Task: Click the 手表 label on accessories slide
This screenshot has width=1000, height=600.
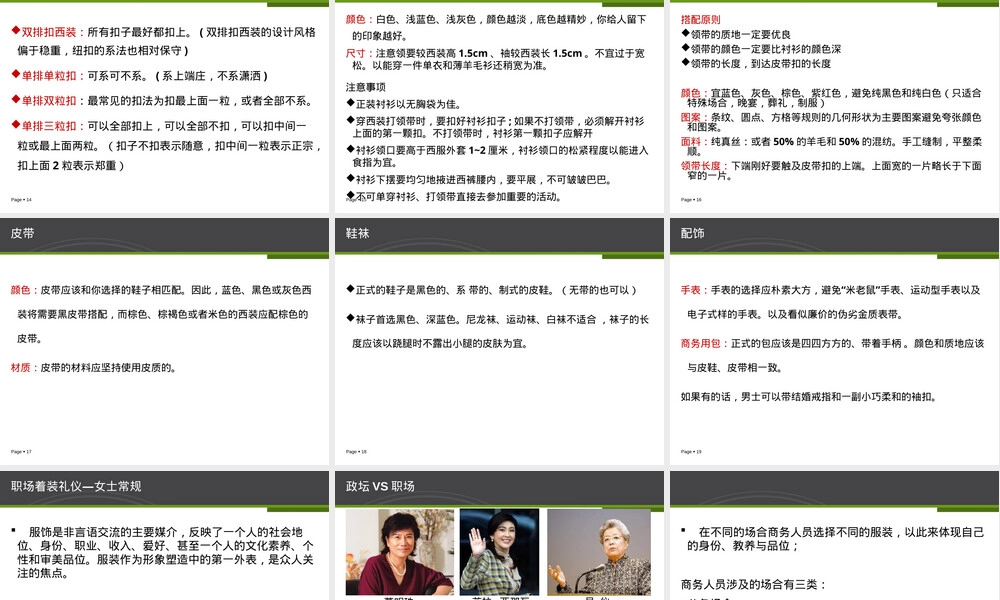Action: pos(691,290)
